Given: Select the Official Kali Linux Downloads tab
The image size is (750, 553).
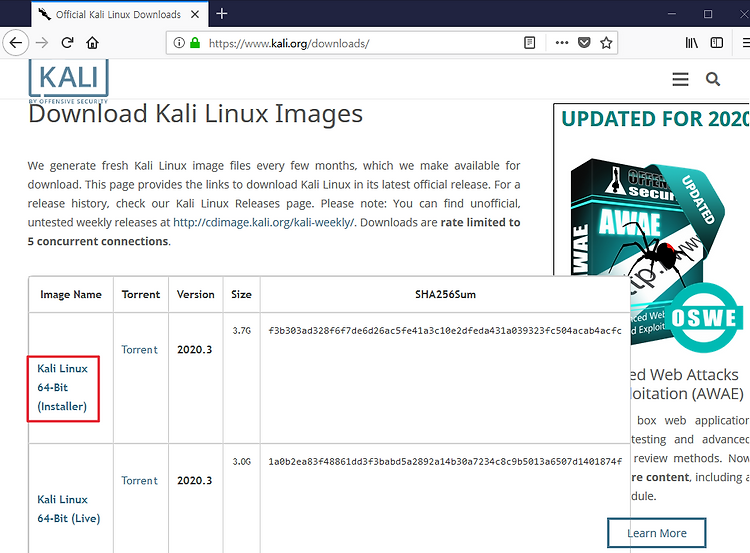Looking at the screenshot, I should (120, 14).
